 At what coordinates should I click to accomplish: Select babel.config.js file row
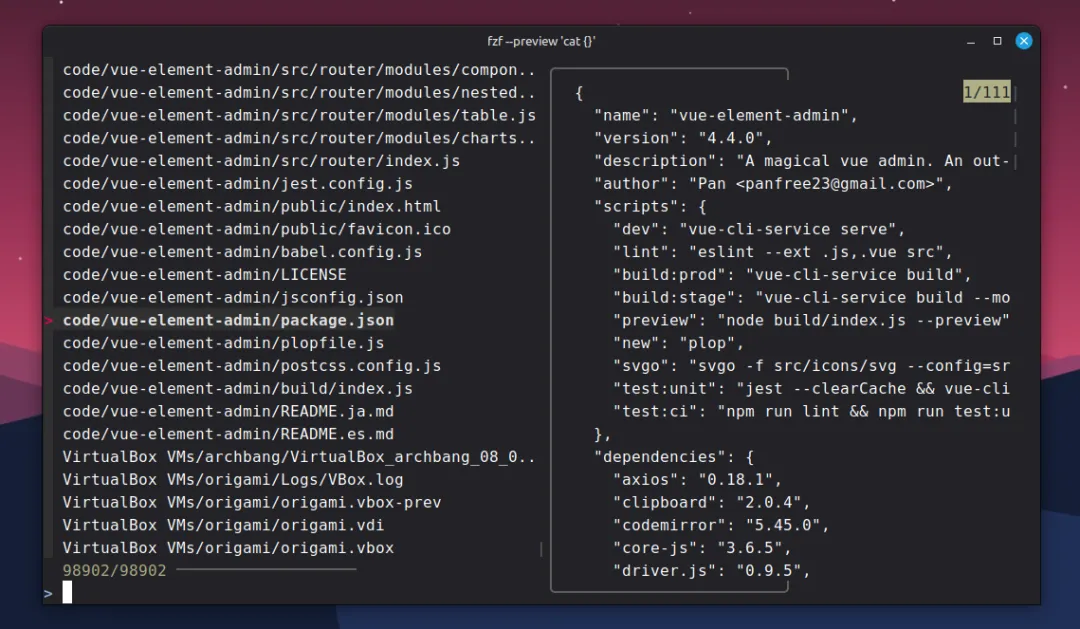[x=242, y=251]
